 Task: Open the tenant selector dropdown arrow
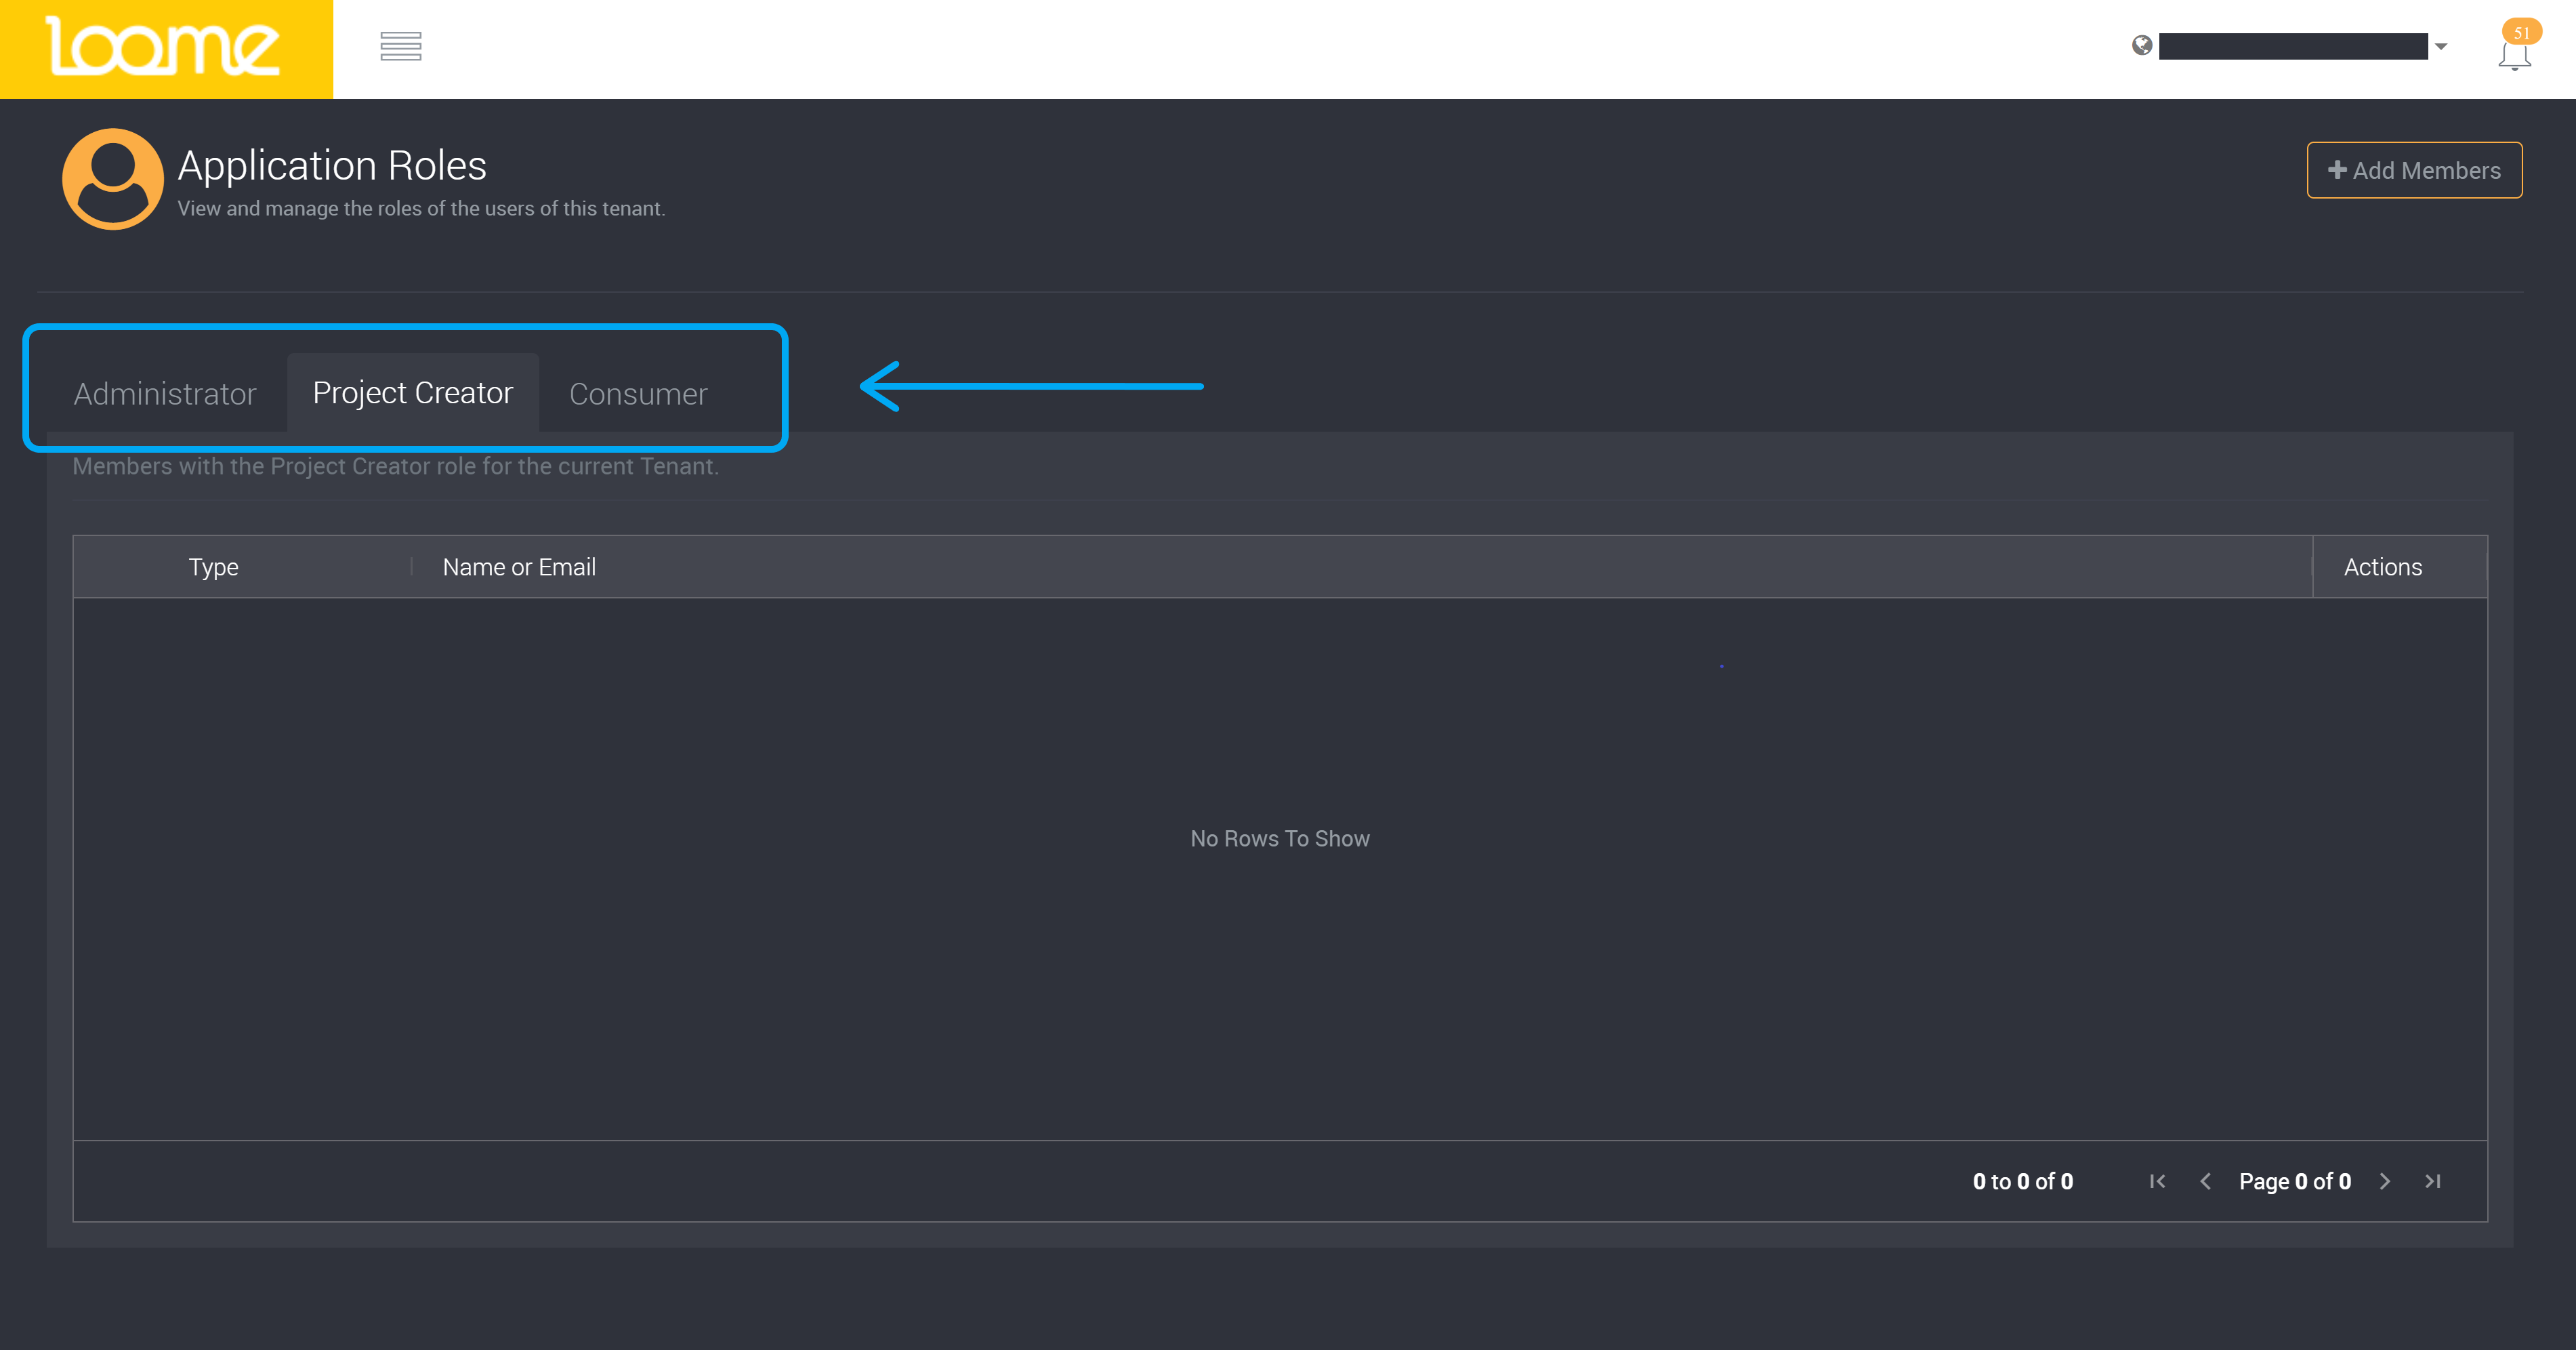tap(2441, 47)
